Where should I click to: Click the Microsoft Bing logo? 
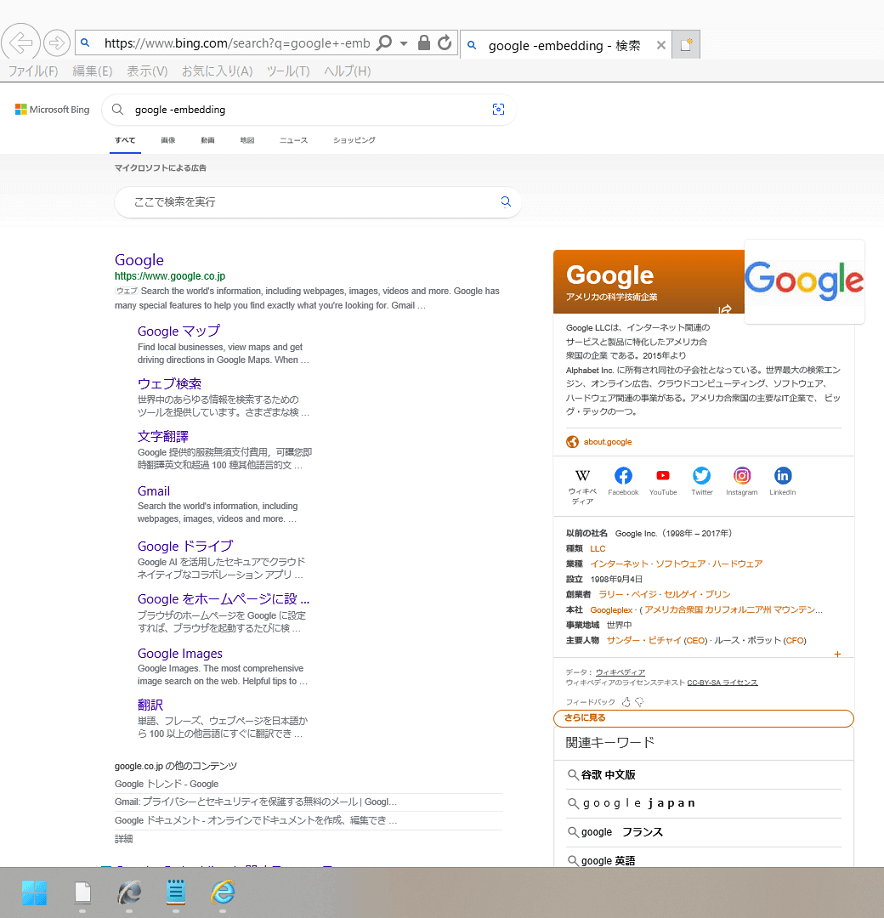52,109
